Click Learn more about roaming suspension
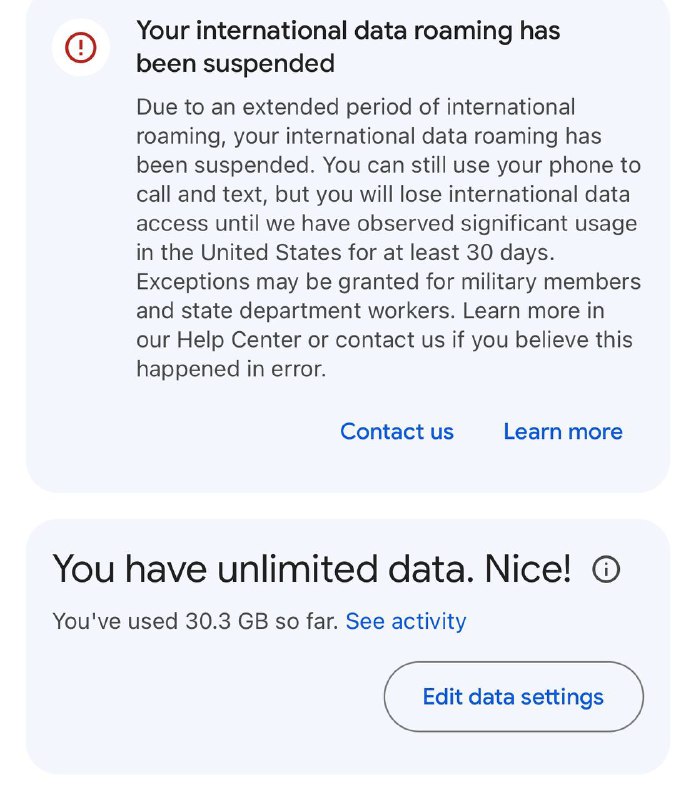Viewport: 696px width, 800px height. (562, 431)
